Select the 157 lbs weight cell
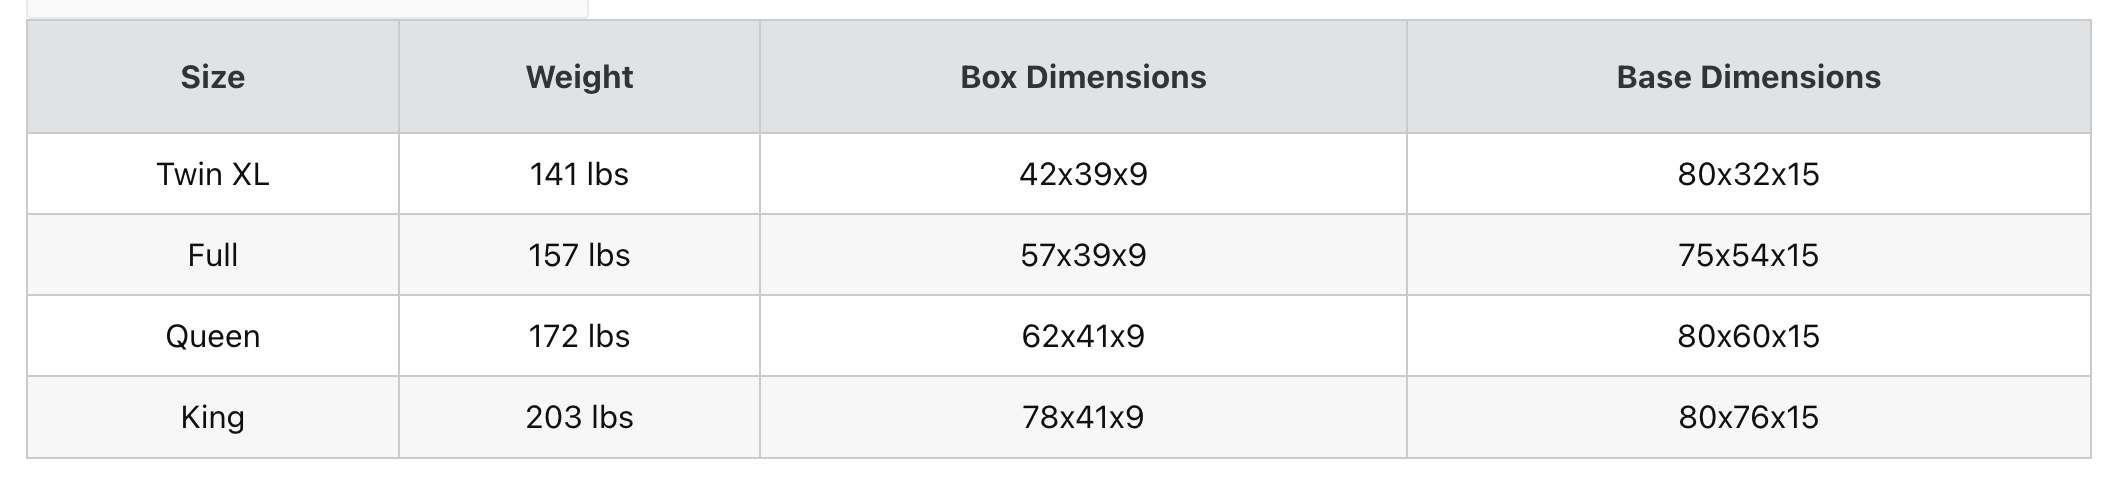Screen dimensions: 2122x480 coord(579,255)
